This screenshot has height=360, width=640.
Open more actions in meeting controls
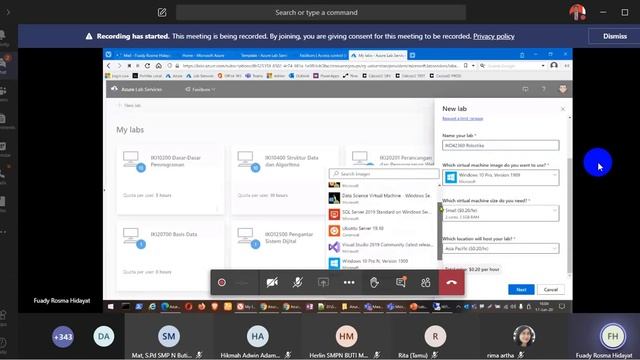click(349, 282)
